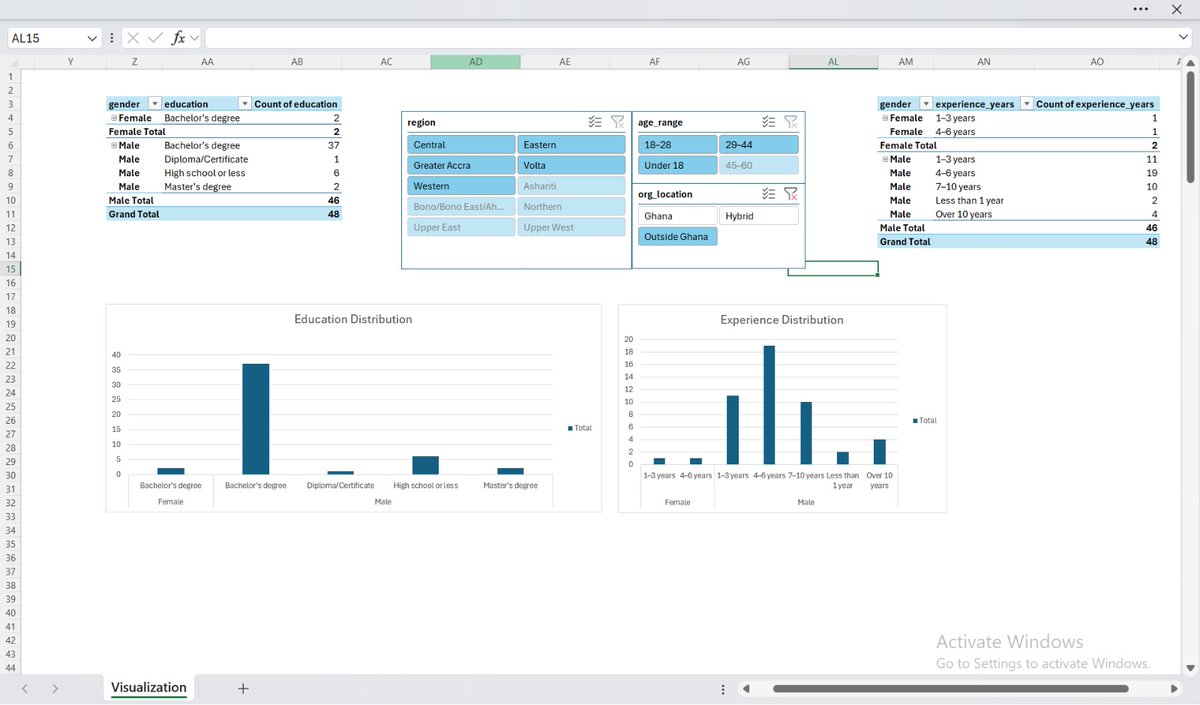Click scroll down arrow on vertical scrollbar
Image resolution: width=1200 pixels, height=705 pixels.
tap(1189, 668)
